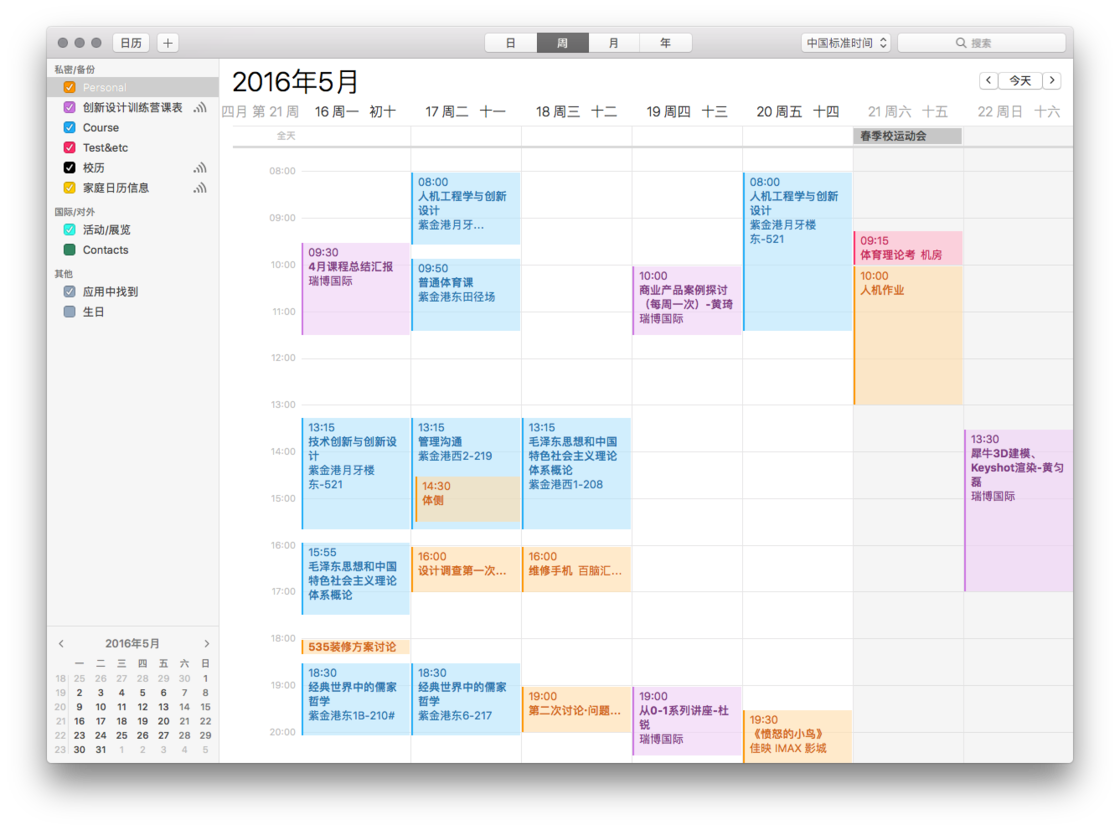This screenshot has height=830, width=1120.
Task: Select 09:50 普通体育课 event
Action: [466, 294]
